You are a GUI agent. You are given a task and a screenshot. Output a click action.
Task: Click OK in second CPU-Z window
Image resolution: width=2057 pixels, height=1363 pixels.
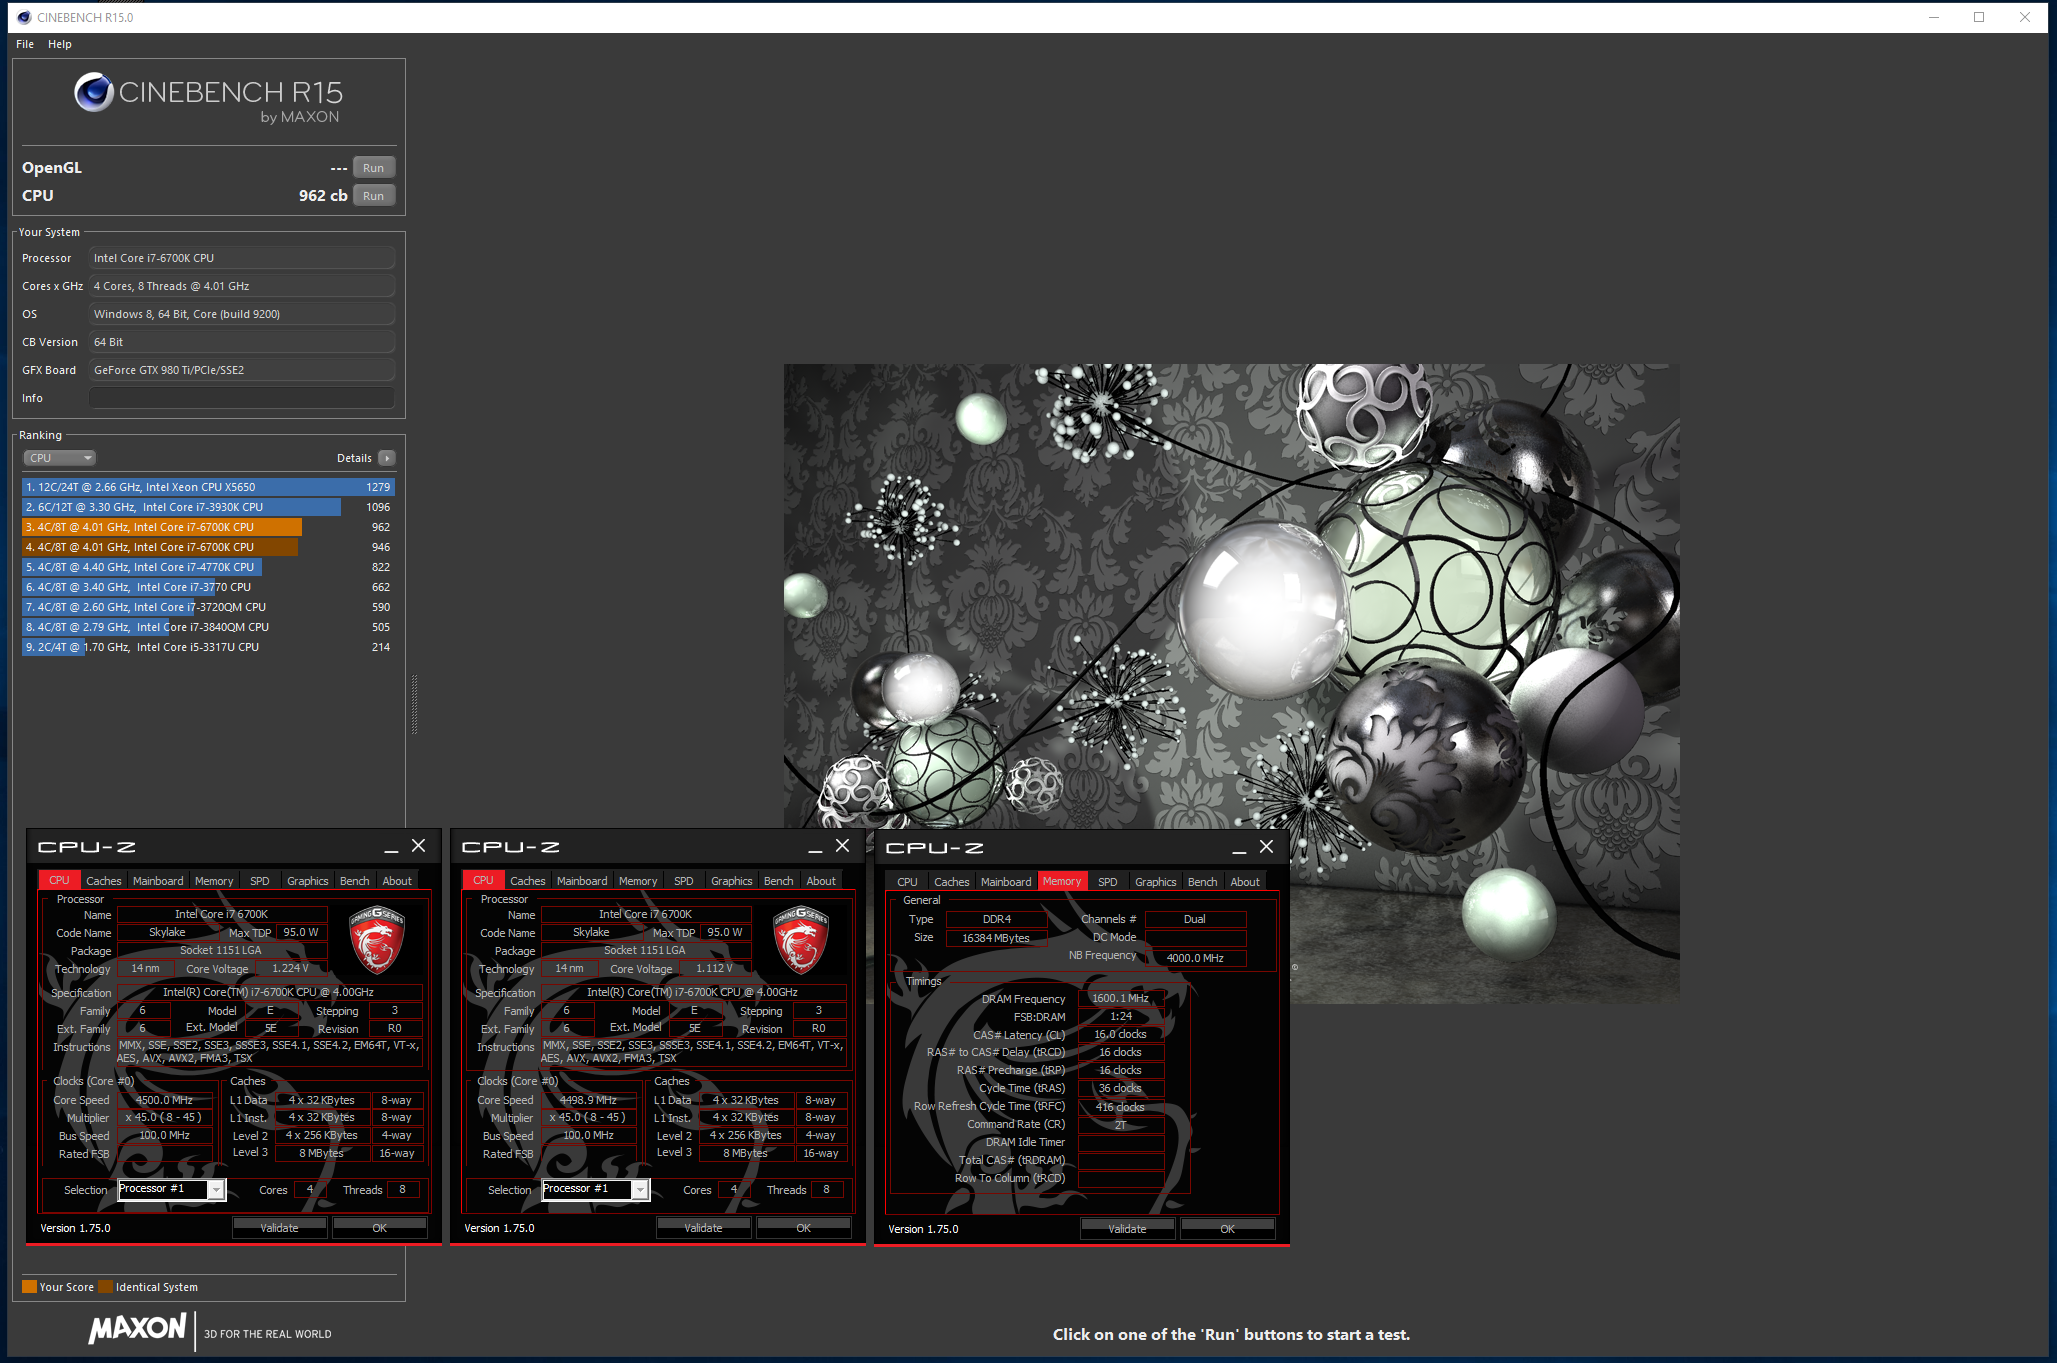[x=804, y=1228]
